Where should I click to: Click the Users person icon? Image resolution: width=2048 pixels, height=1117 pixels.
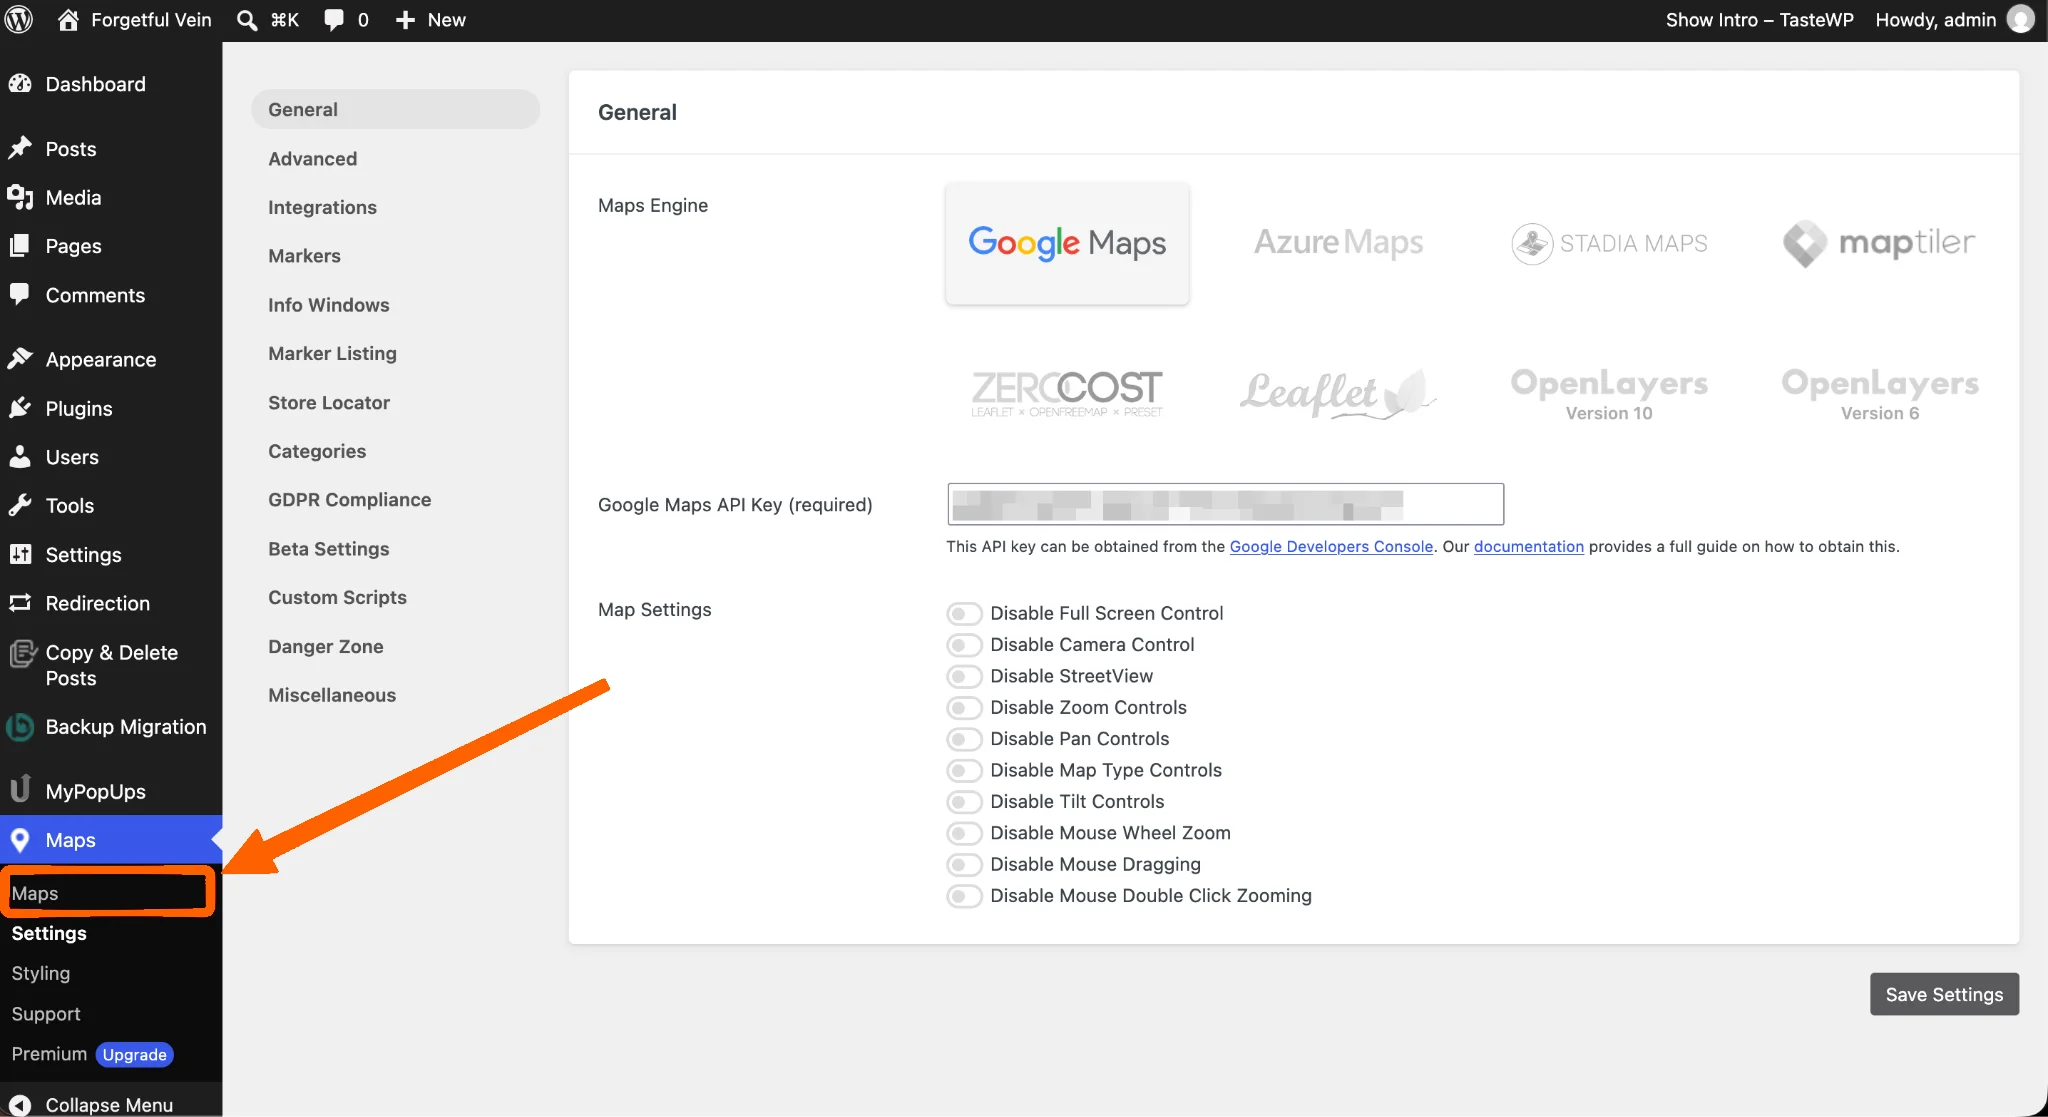click(20, 457)
